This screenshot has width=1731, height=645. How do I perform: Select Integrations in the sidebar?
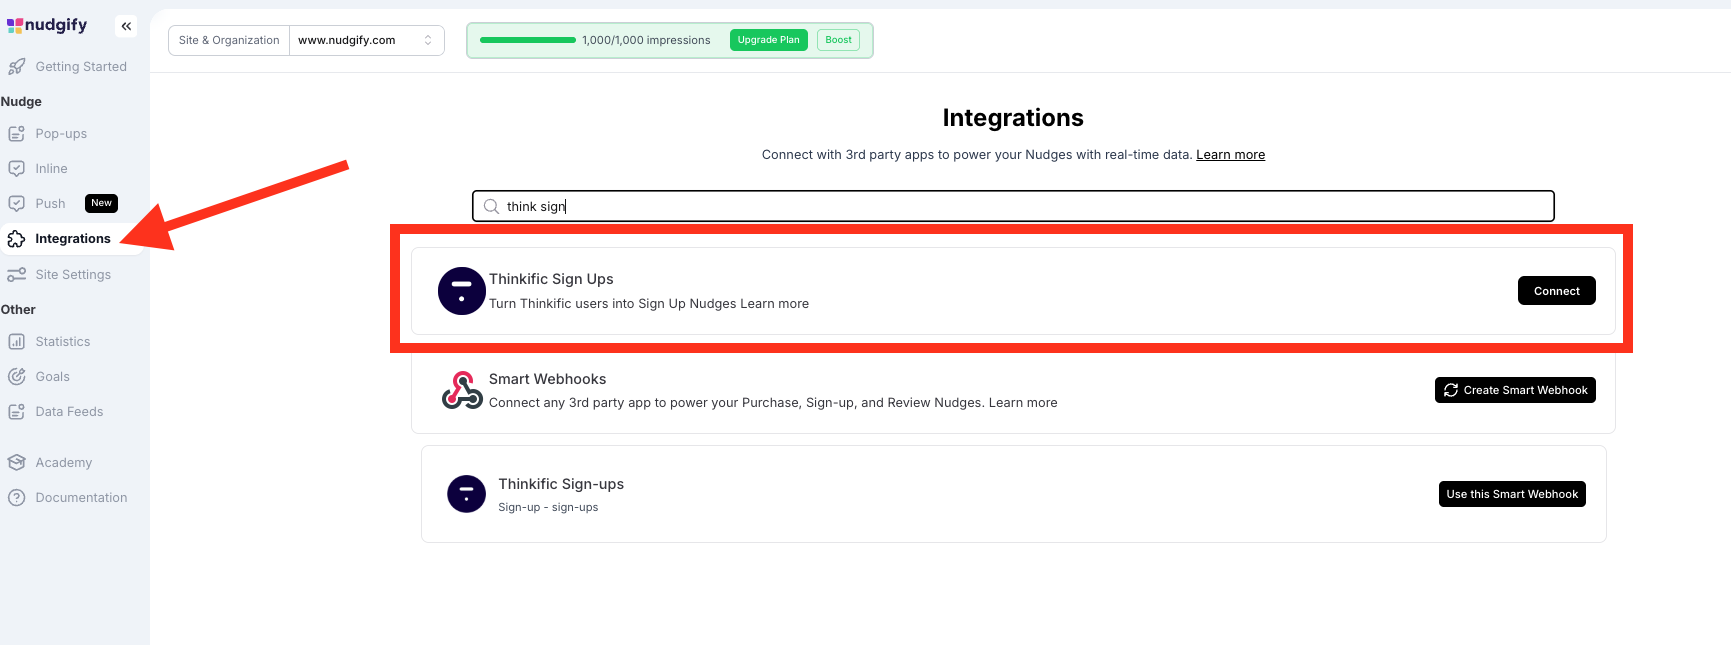(73, 239)
